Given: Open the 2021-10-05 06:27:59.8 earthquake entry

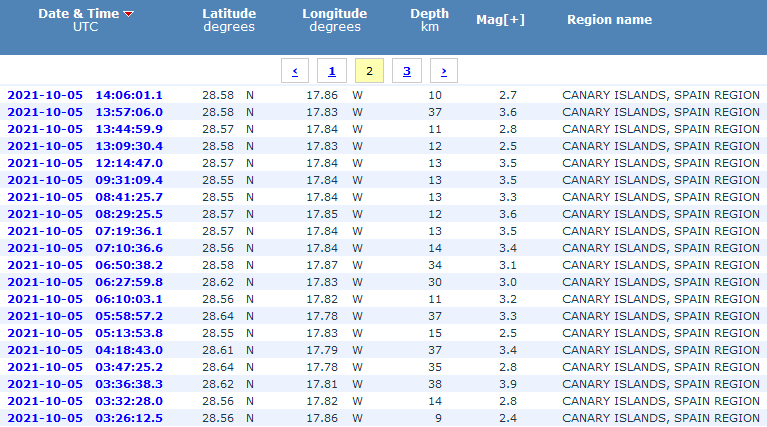Looking at the screenshot, I should click(x=85, y=282).
